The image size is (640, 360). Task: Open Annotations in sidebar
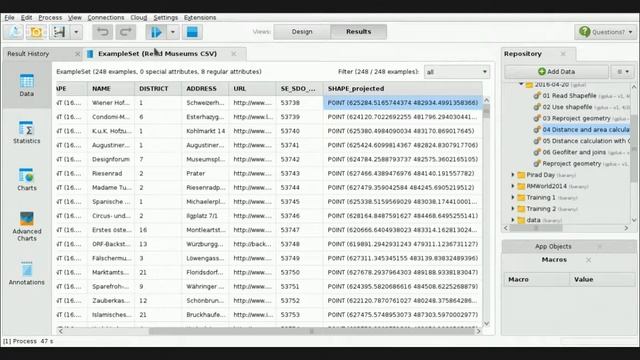coord(27,273)
